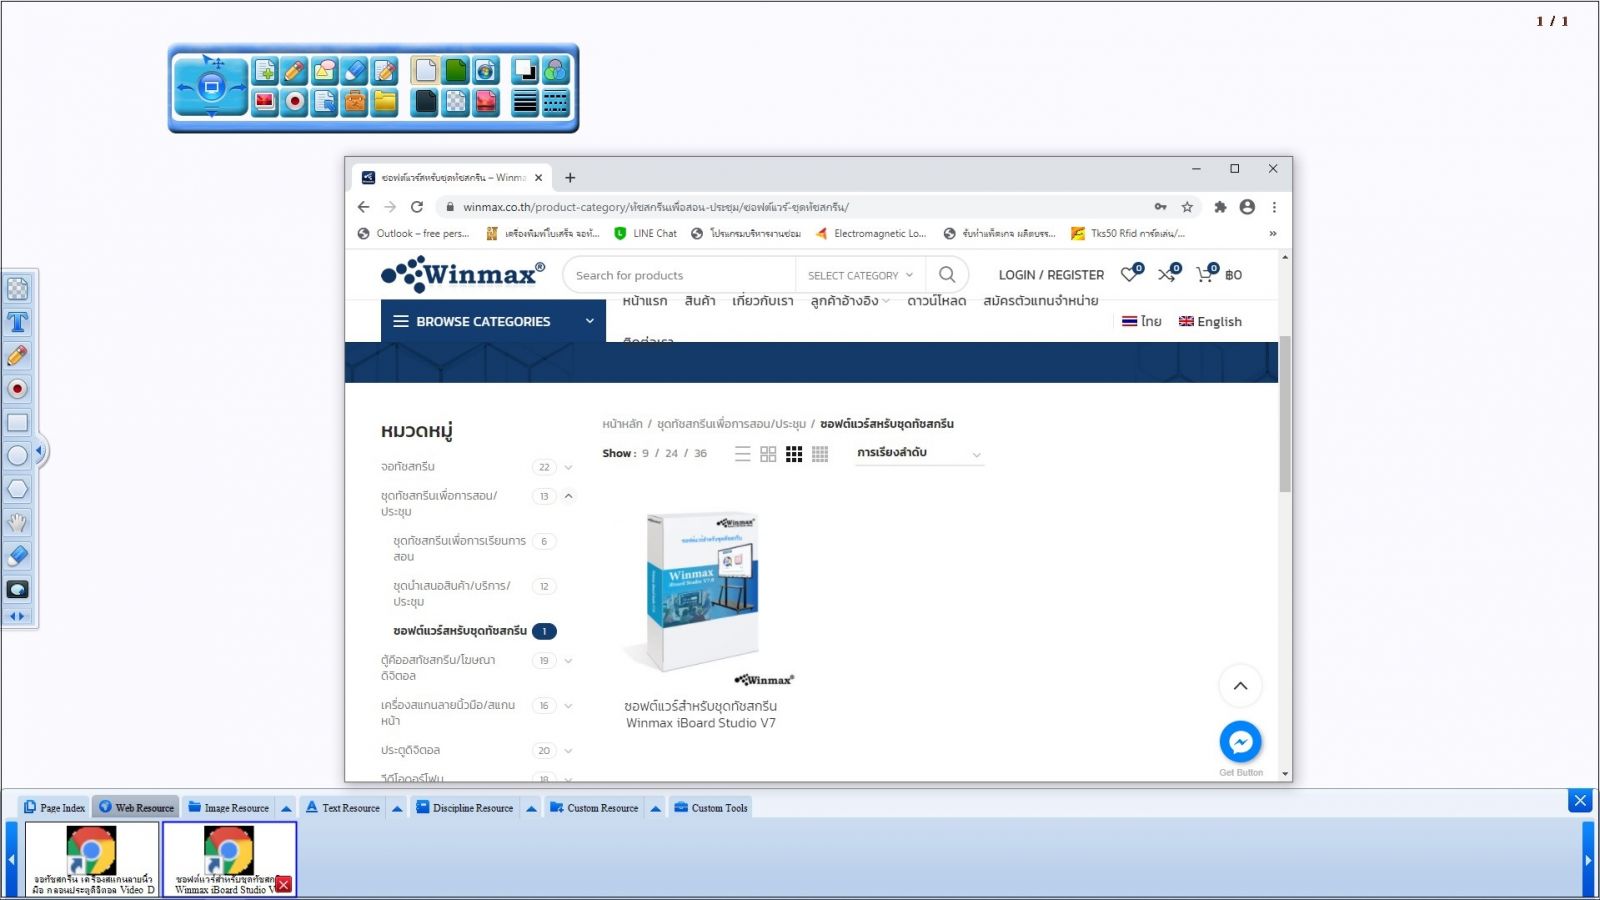Select the pencil tool in floating toolbar
Screen dimensions: 1600x900
295,70
